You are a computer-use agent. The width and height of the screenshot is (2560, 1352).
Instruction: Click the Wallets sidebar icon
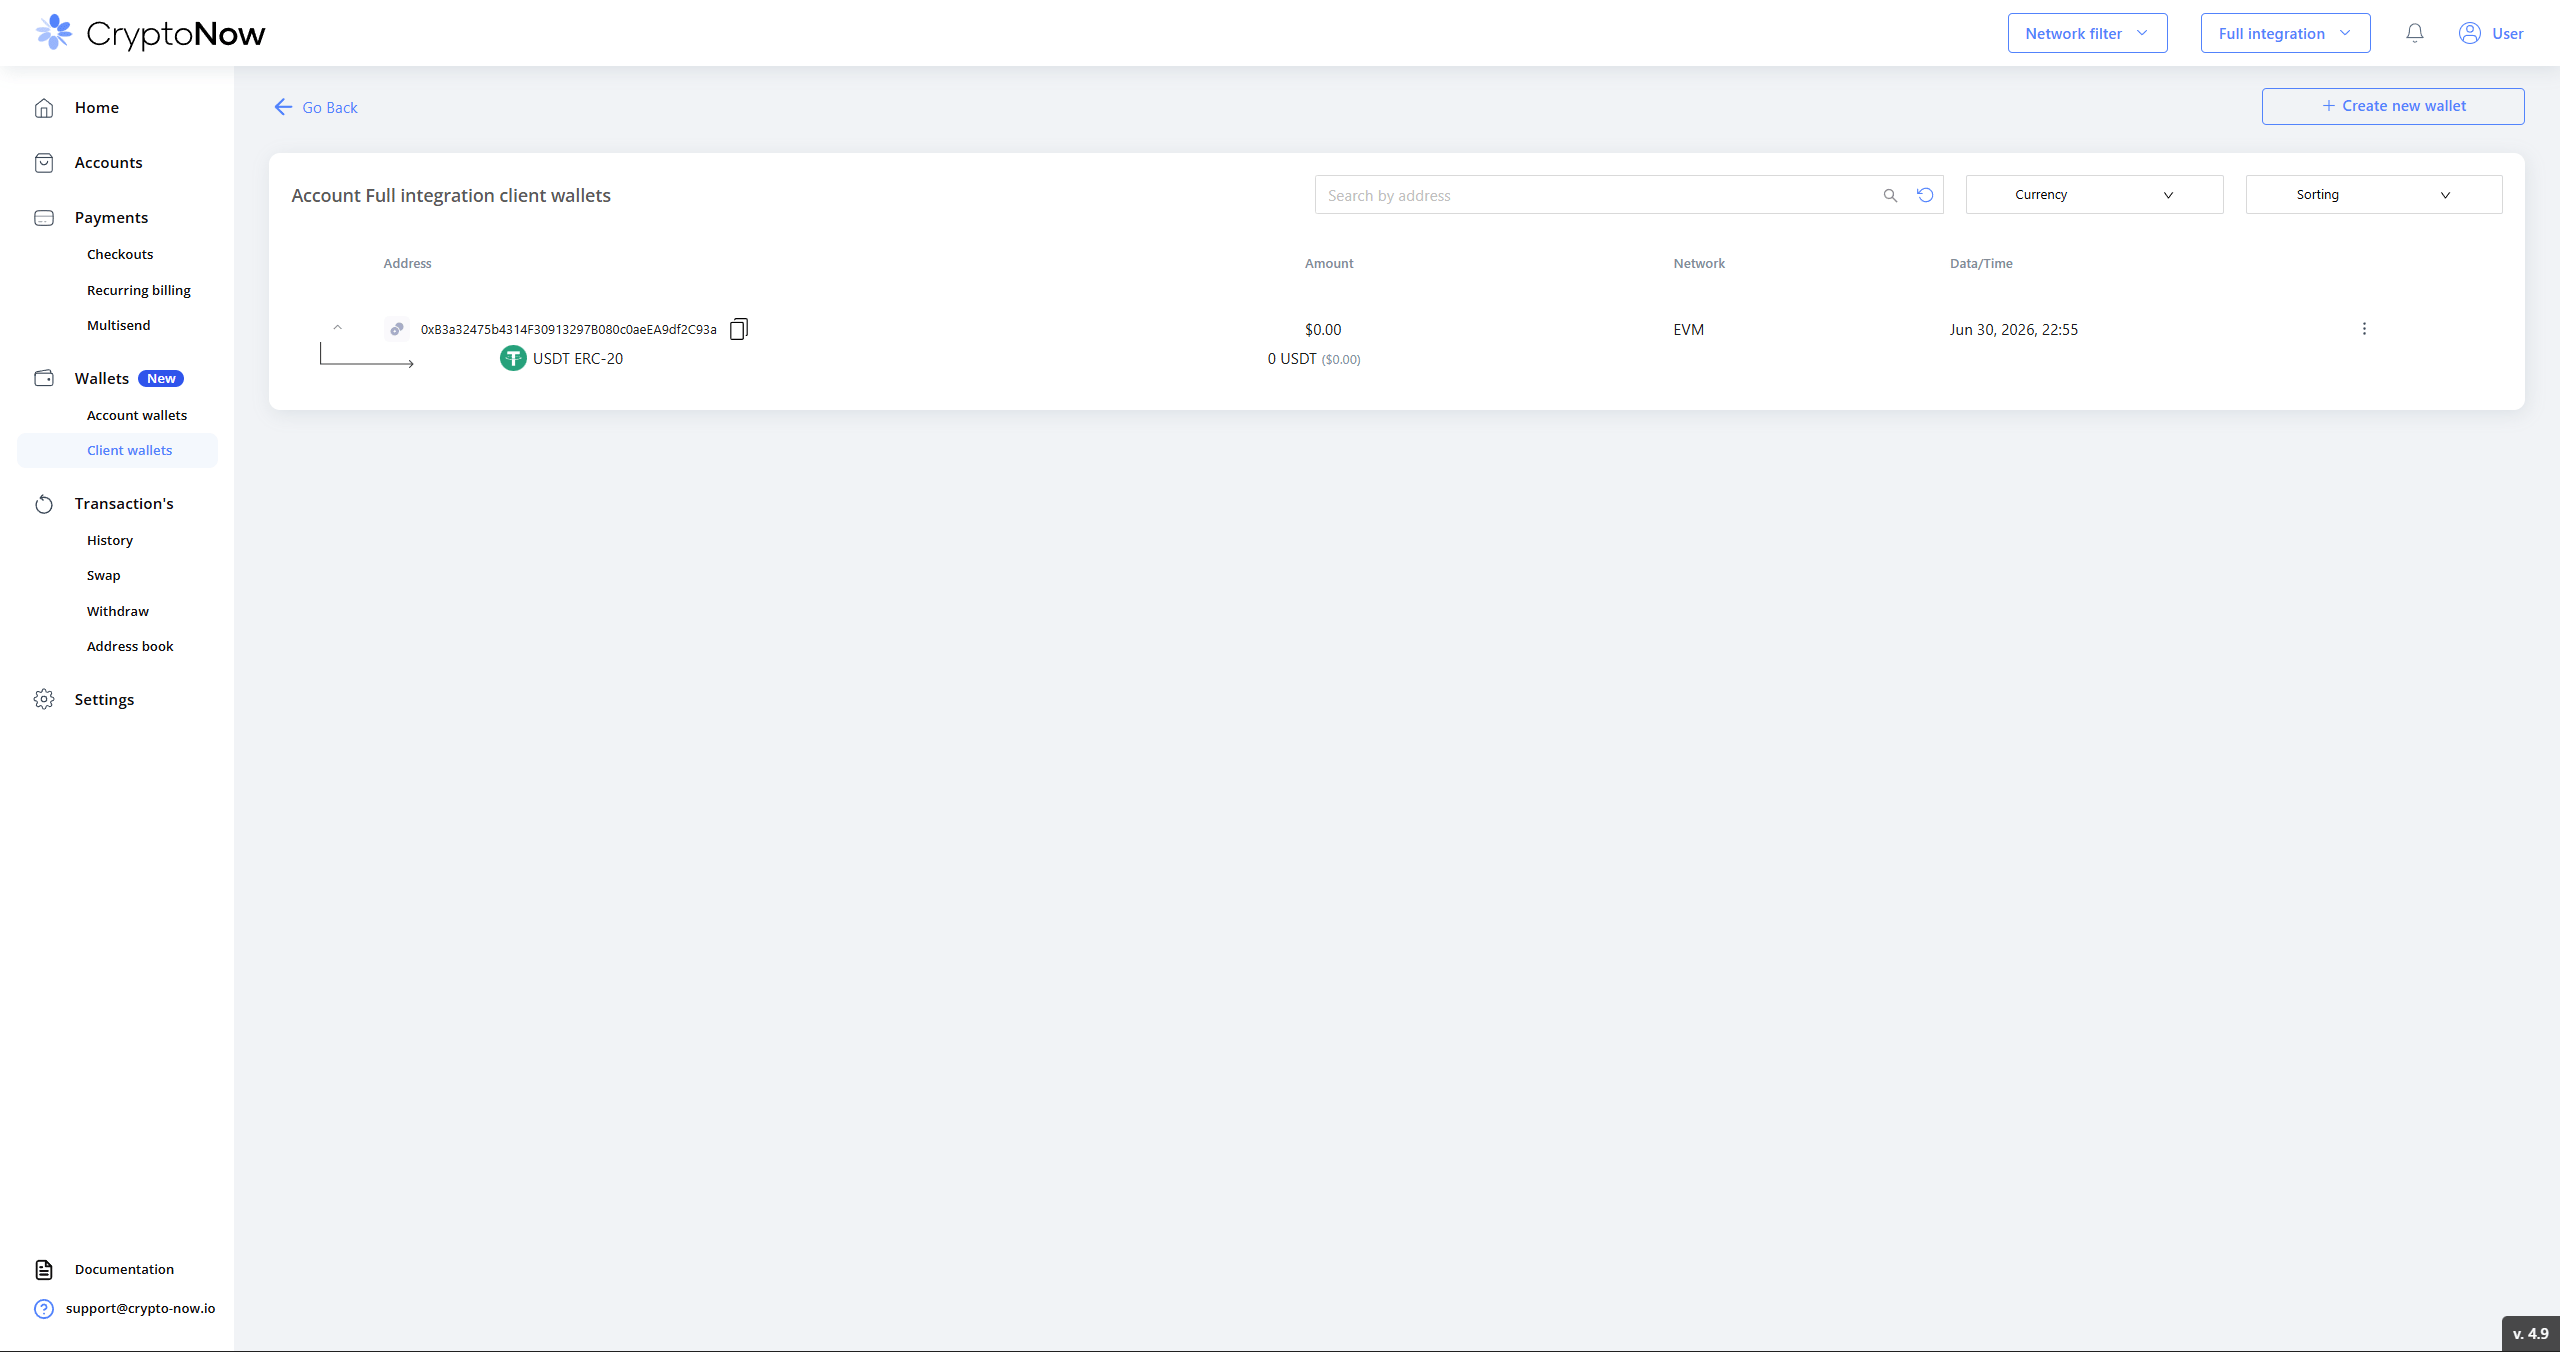click(x=44, y=378)
